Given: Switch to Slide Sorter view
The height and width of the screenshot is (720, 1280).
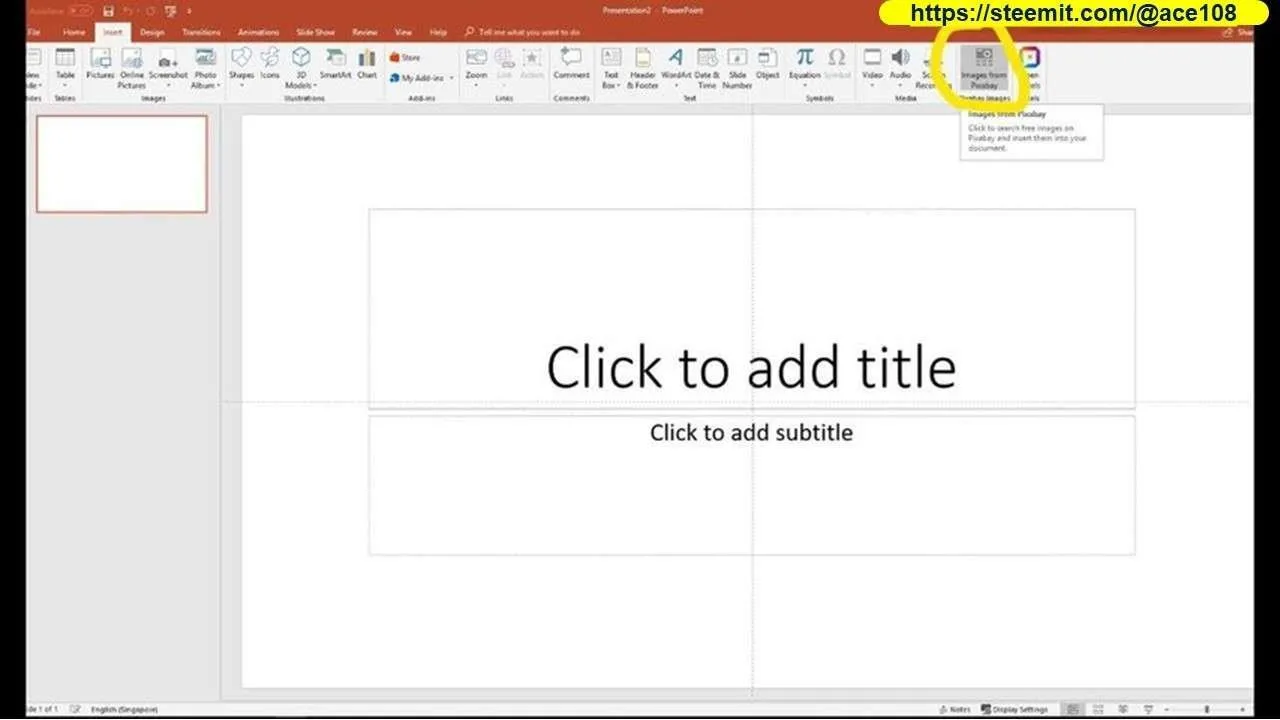Looking at the screenshot, I should pyautogui.click(x=1098, y=709).
